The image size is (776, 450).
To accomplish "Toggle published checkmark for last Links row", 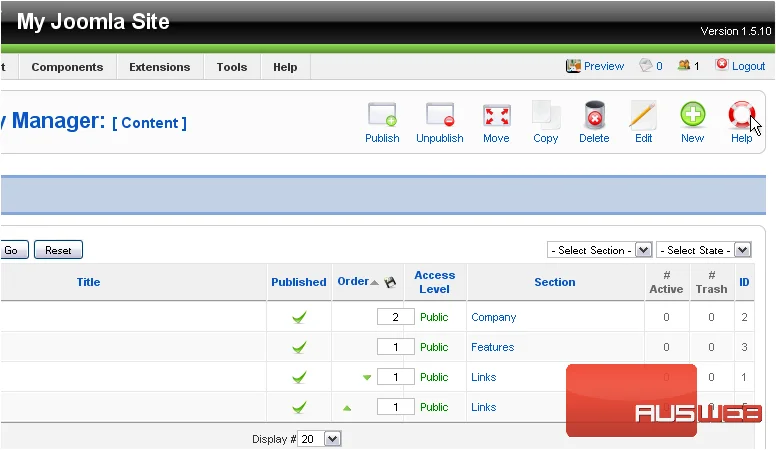I will click(x=299, y=407).
